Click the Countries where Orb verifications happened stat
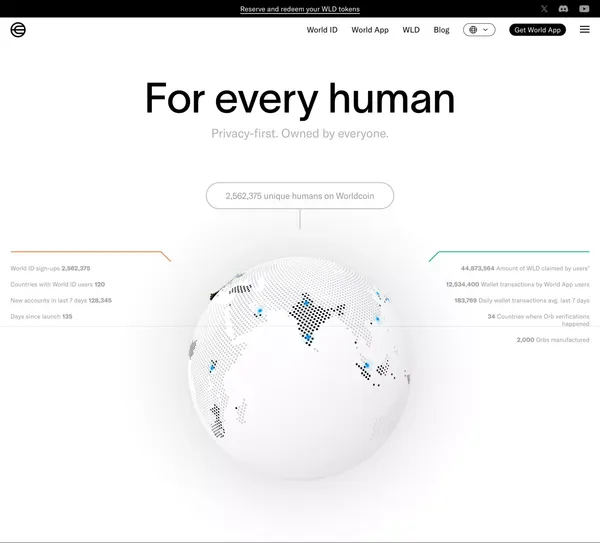 pos(538,320)
